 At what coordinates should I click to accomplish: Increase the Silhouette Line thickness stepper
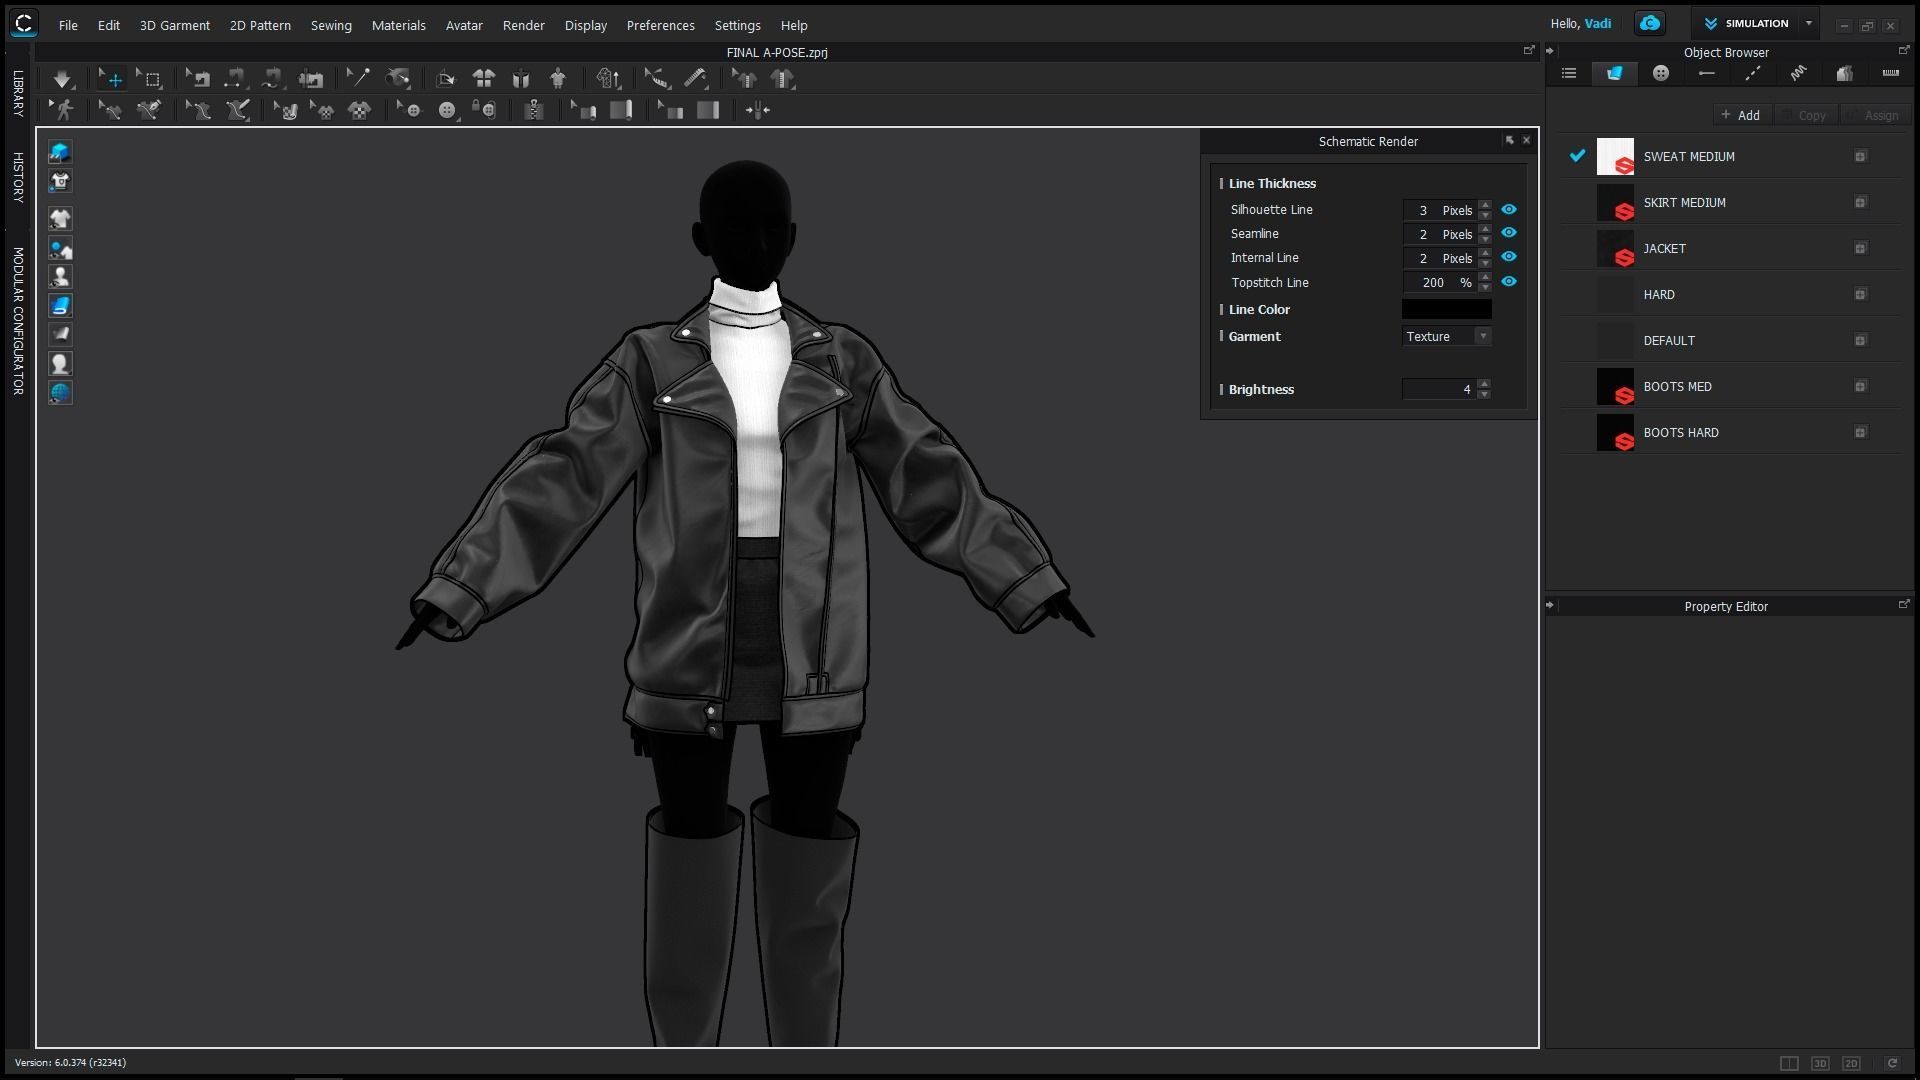click(1485, 205)
